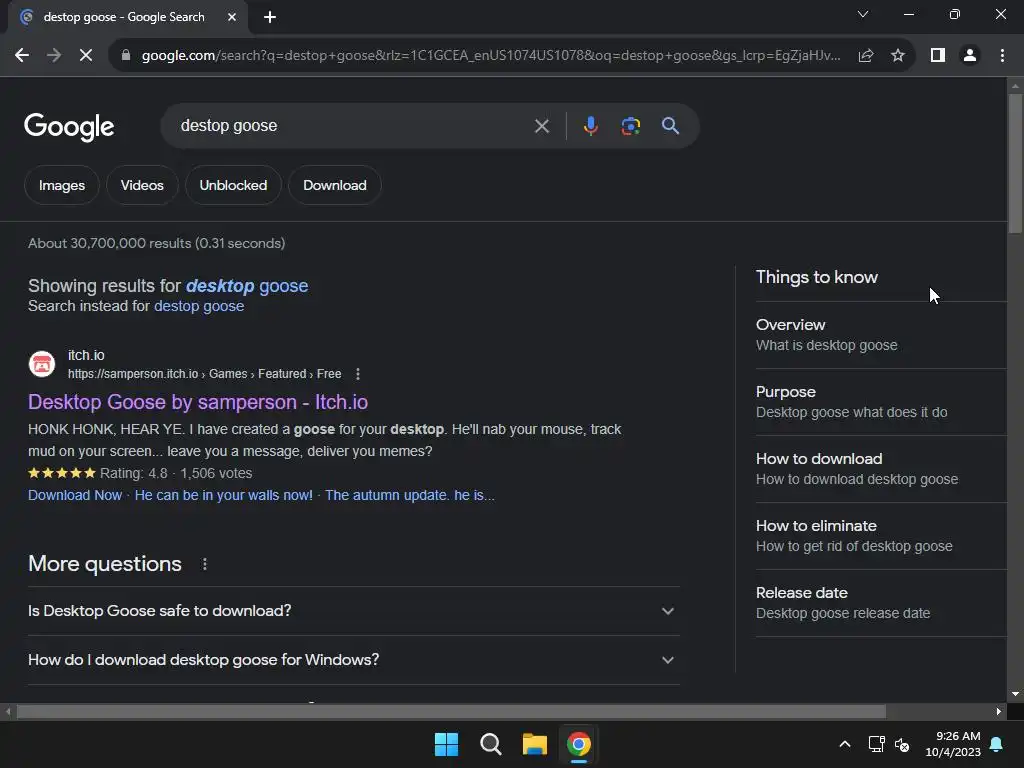The width and height of the screenshot is (1024, 768).
Task: Open the Chrome profile menu
Action: click(970, 56)
